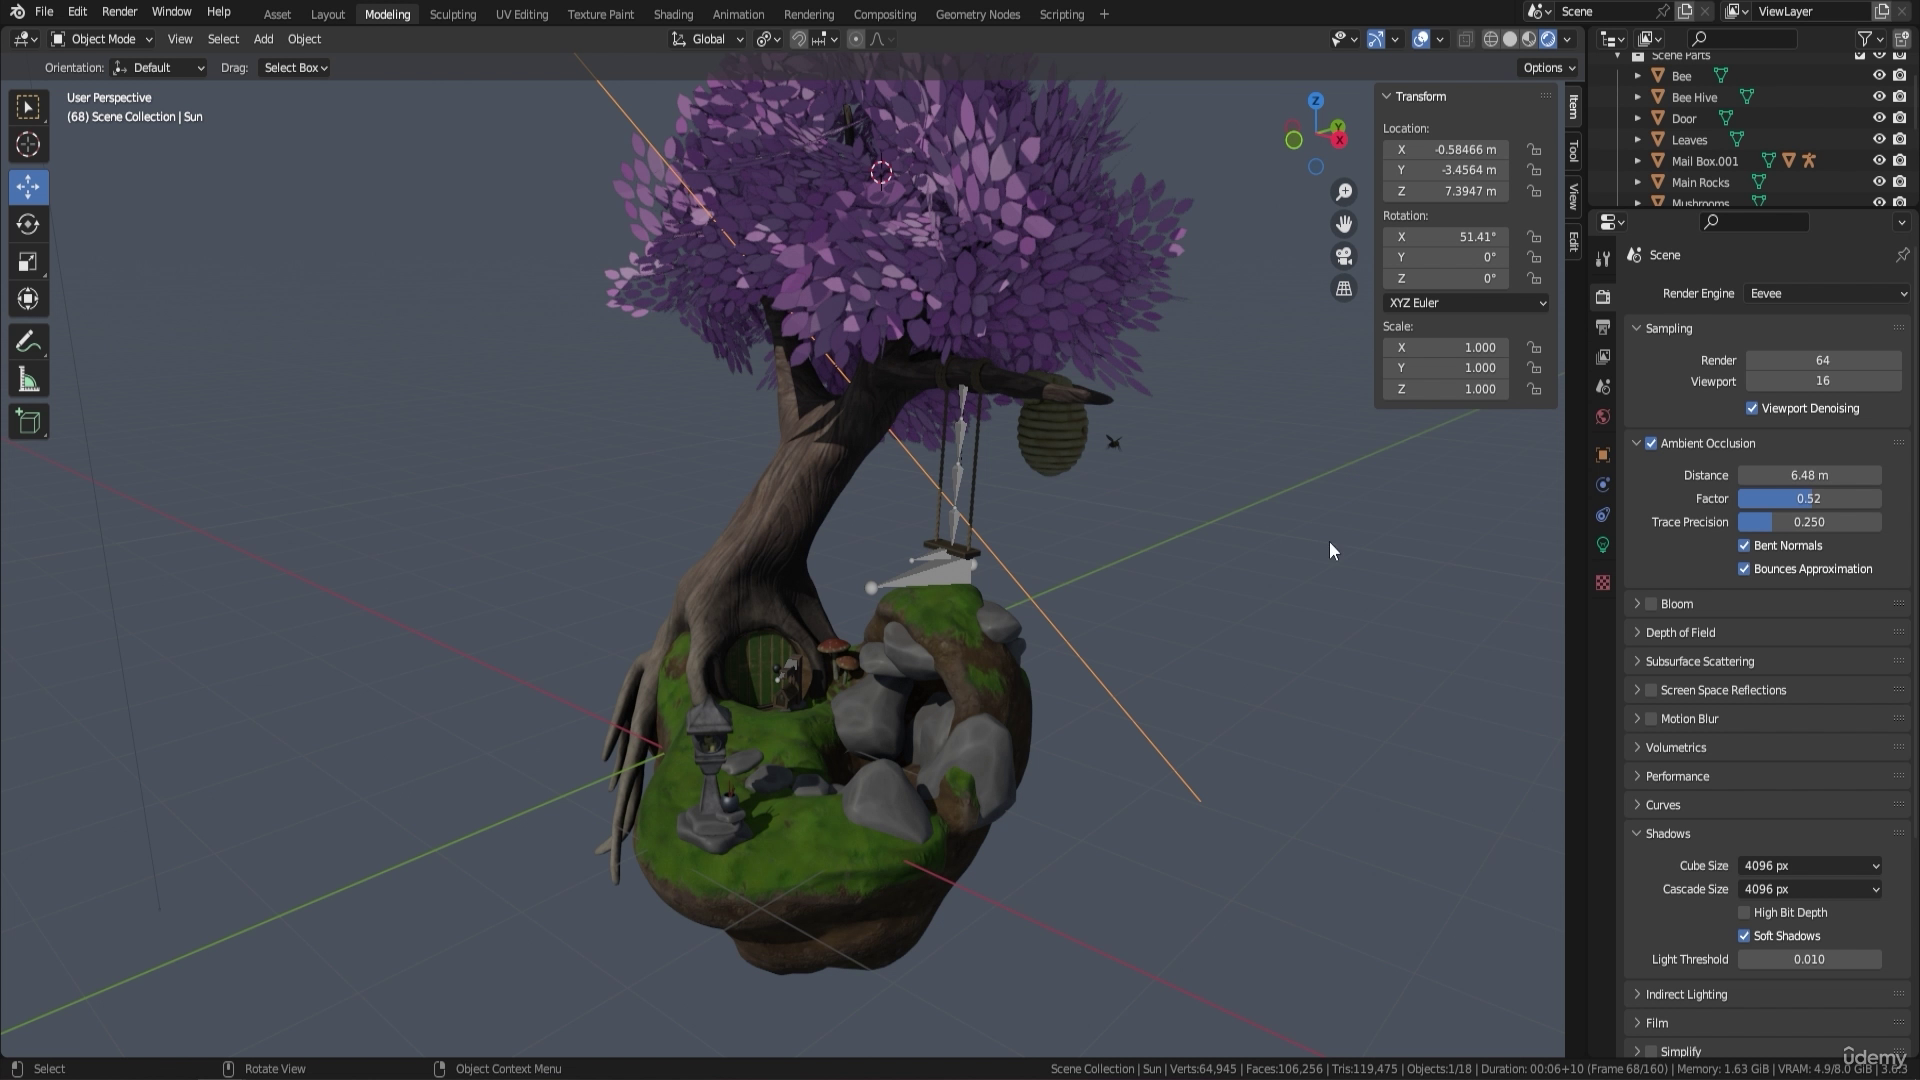The width and height of the screenshot is (1920, 1080).
Task: Toggle snapping magnet icon in header
Action: 799,39
